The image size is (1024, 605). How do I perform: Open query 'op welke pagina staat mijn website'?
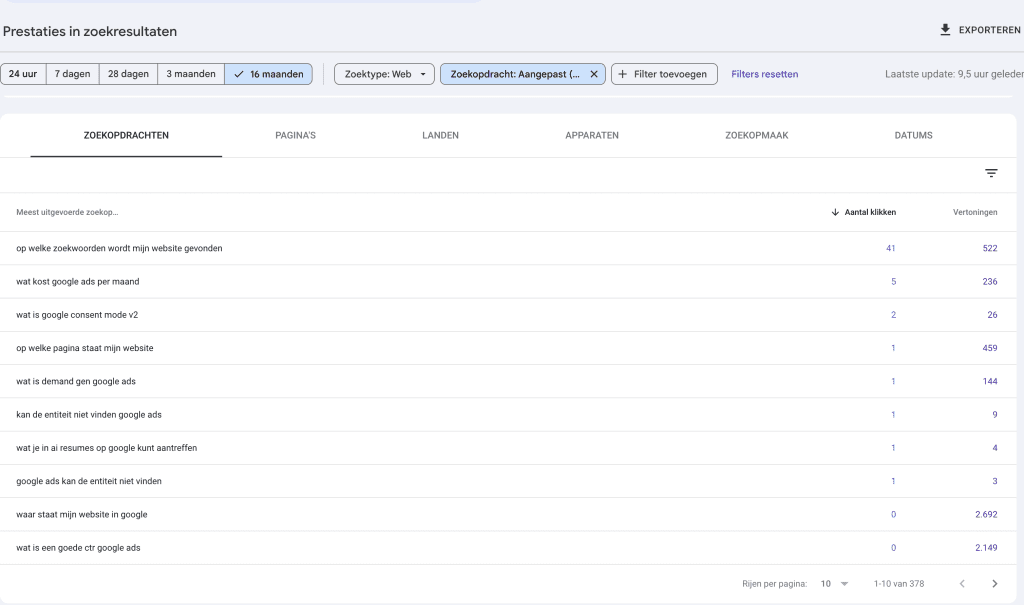pos(85,348)
